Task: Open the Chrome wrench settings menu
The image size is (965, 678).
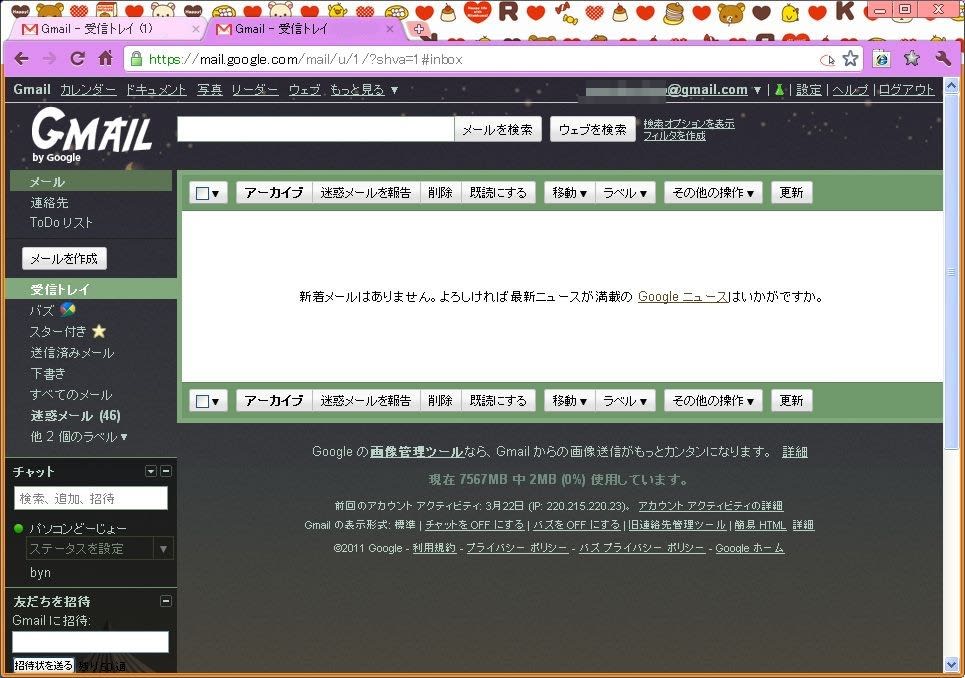Action: [943, 59]
